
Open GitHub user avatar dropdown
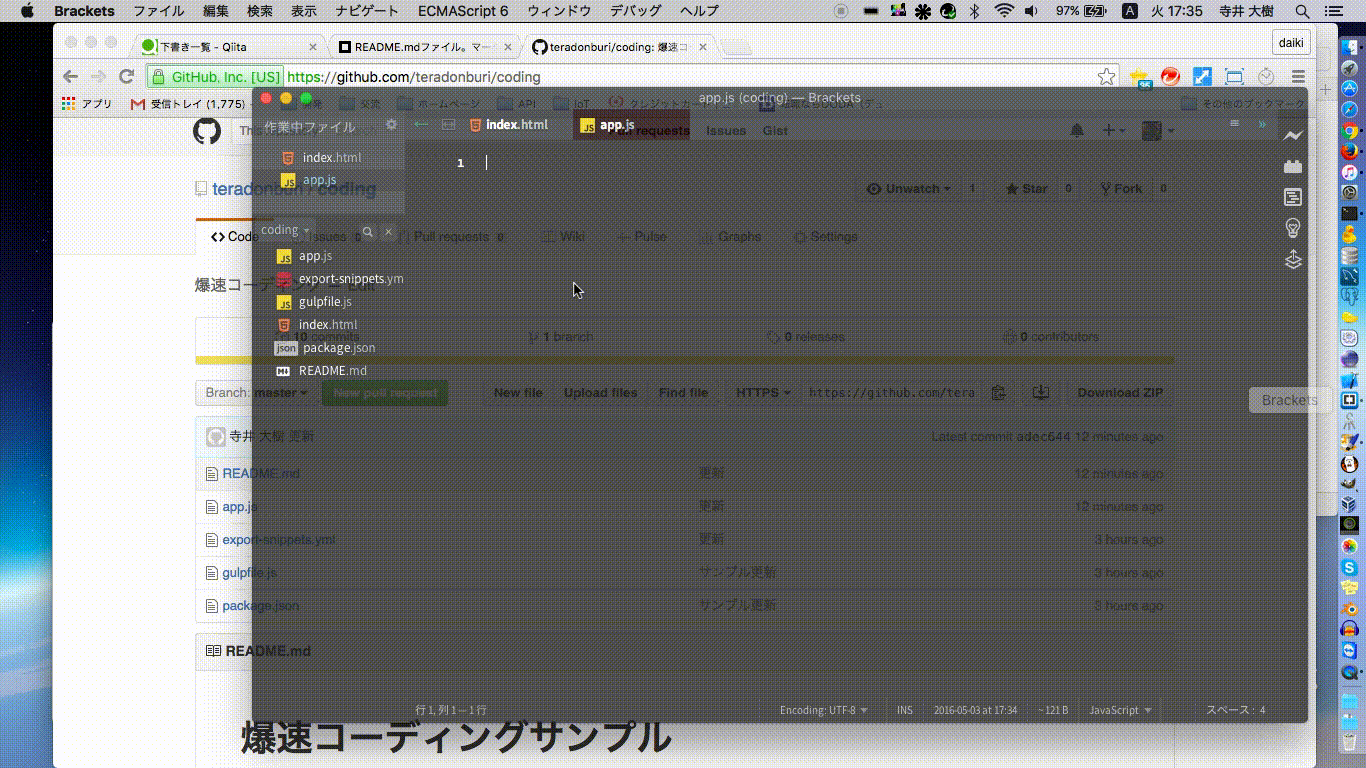[1158, 131]
